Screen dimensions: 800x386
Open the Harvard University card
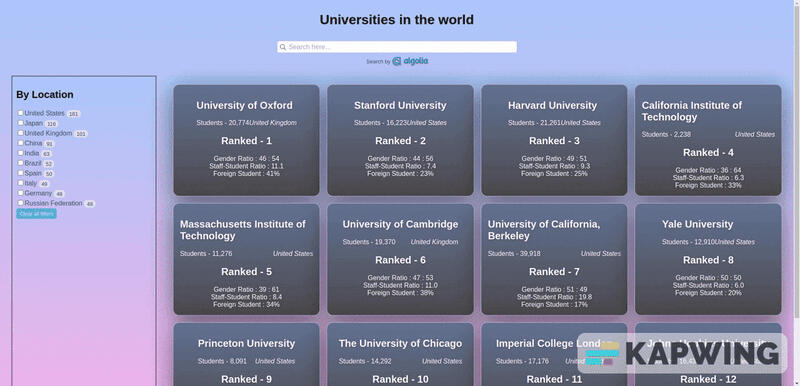pyautogui.click(x=554, y=140)
